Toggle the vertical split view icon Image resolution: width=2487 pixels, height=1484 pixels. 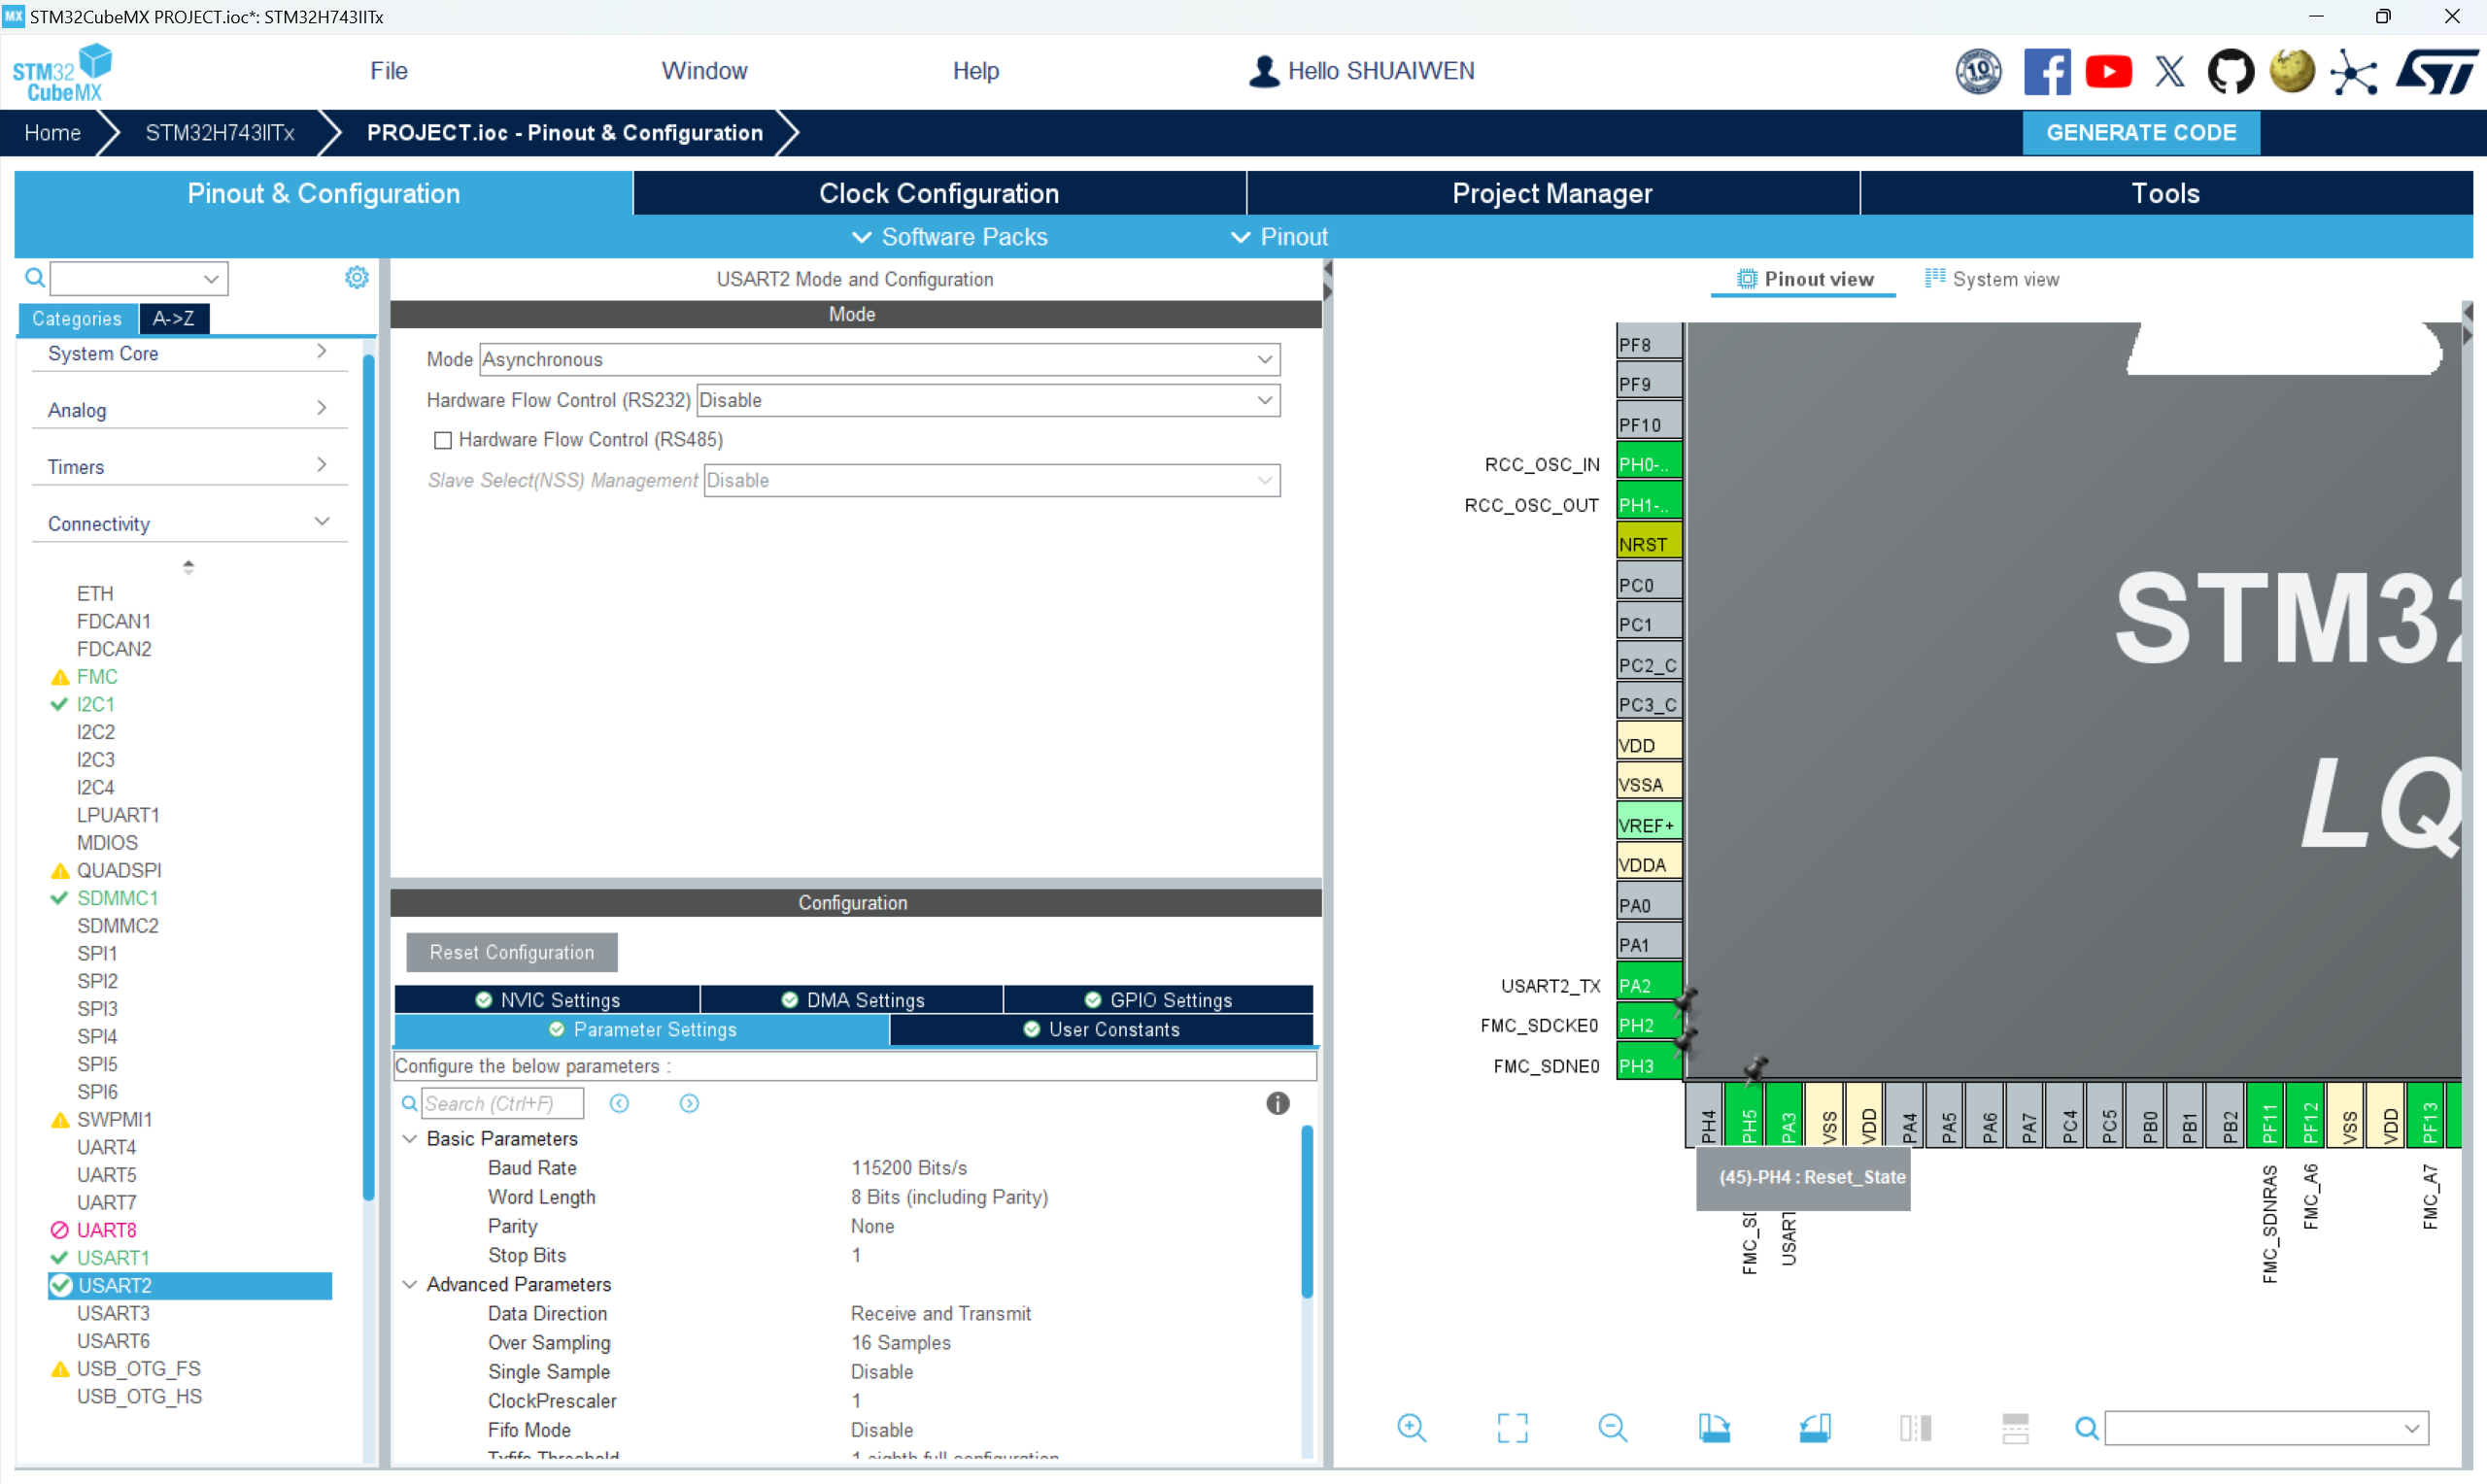coord(1915,1428)
